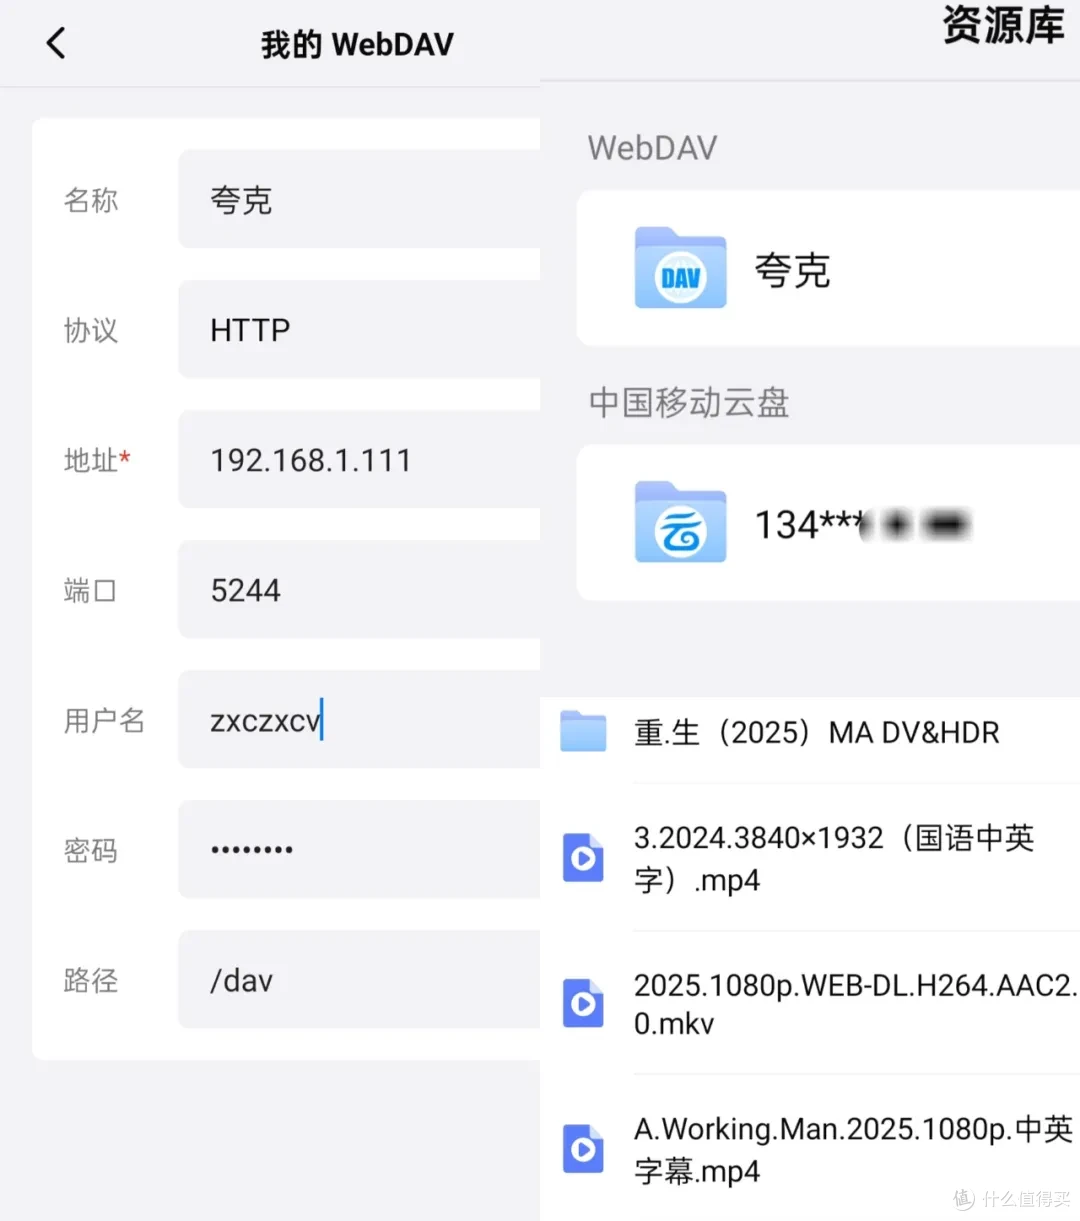Select the 协议 field showing HTTP
The image size is (1080, 1221).
360,329
